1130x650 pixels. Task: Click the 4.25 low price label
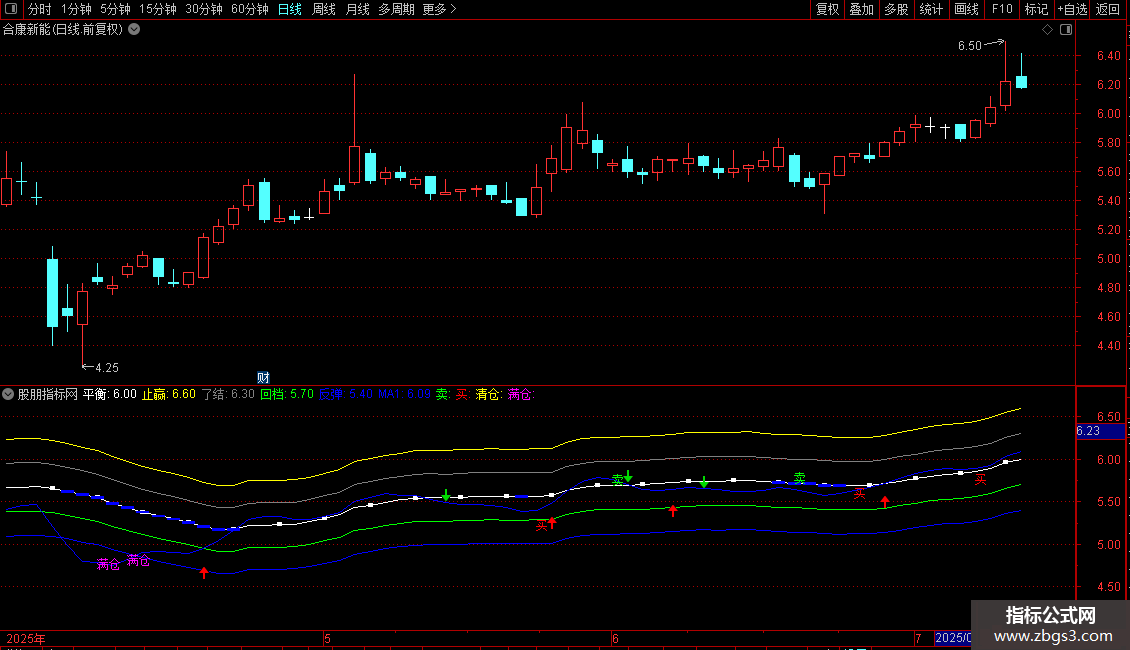click(x=107, y=368)
